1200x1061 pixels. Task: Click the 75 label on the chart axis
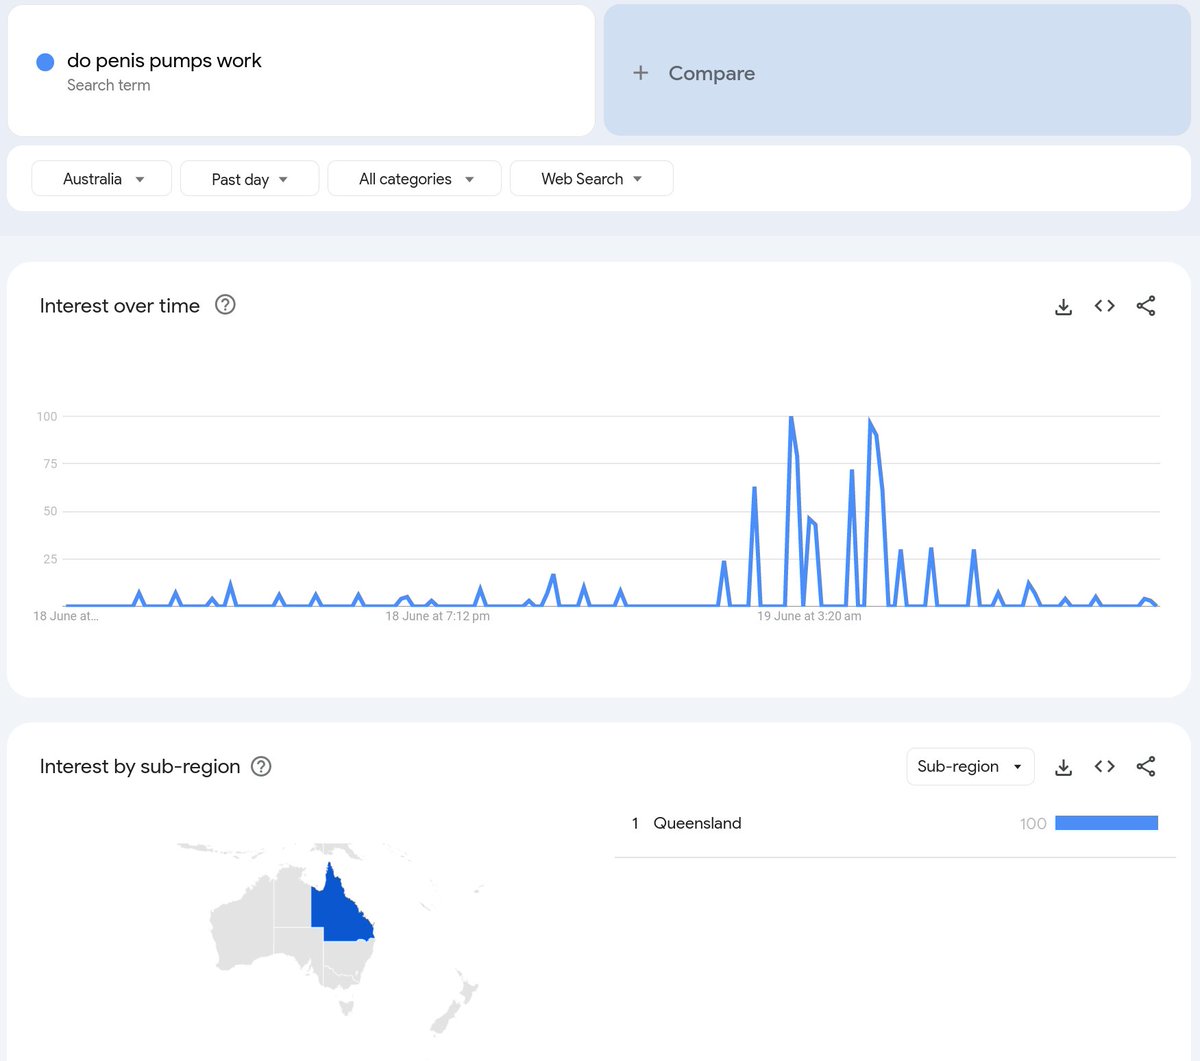[x=50, y=464]
